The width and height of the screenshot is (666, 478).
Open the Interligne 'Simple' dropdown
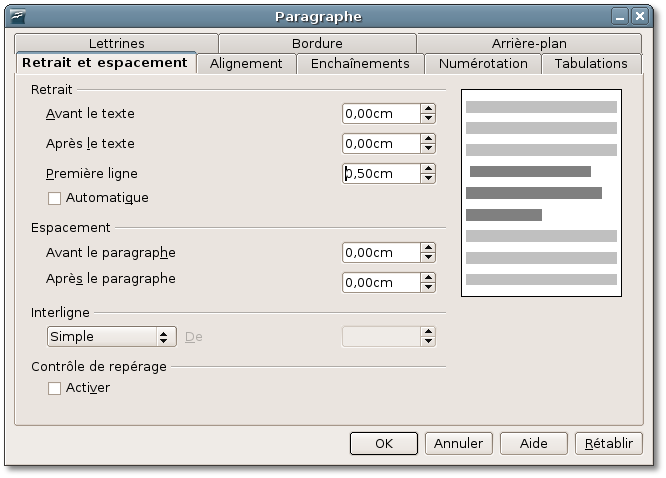(x=111, y=337)
